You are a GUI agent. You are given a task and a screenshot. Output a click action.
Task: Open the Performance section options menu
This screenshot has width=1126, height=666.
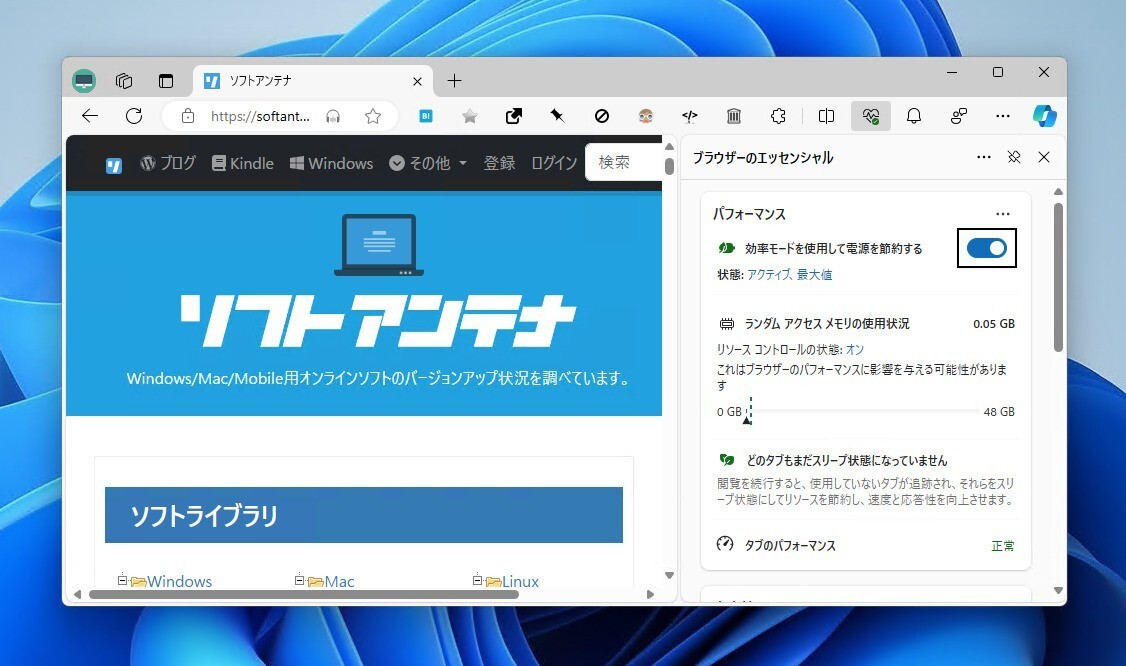(x=1003, y=213)
